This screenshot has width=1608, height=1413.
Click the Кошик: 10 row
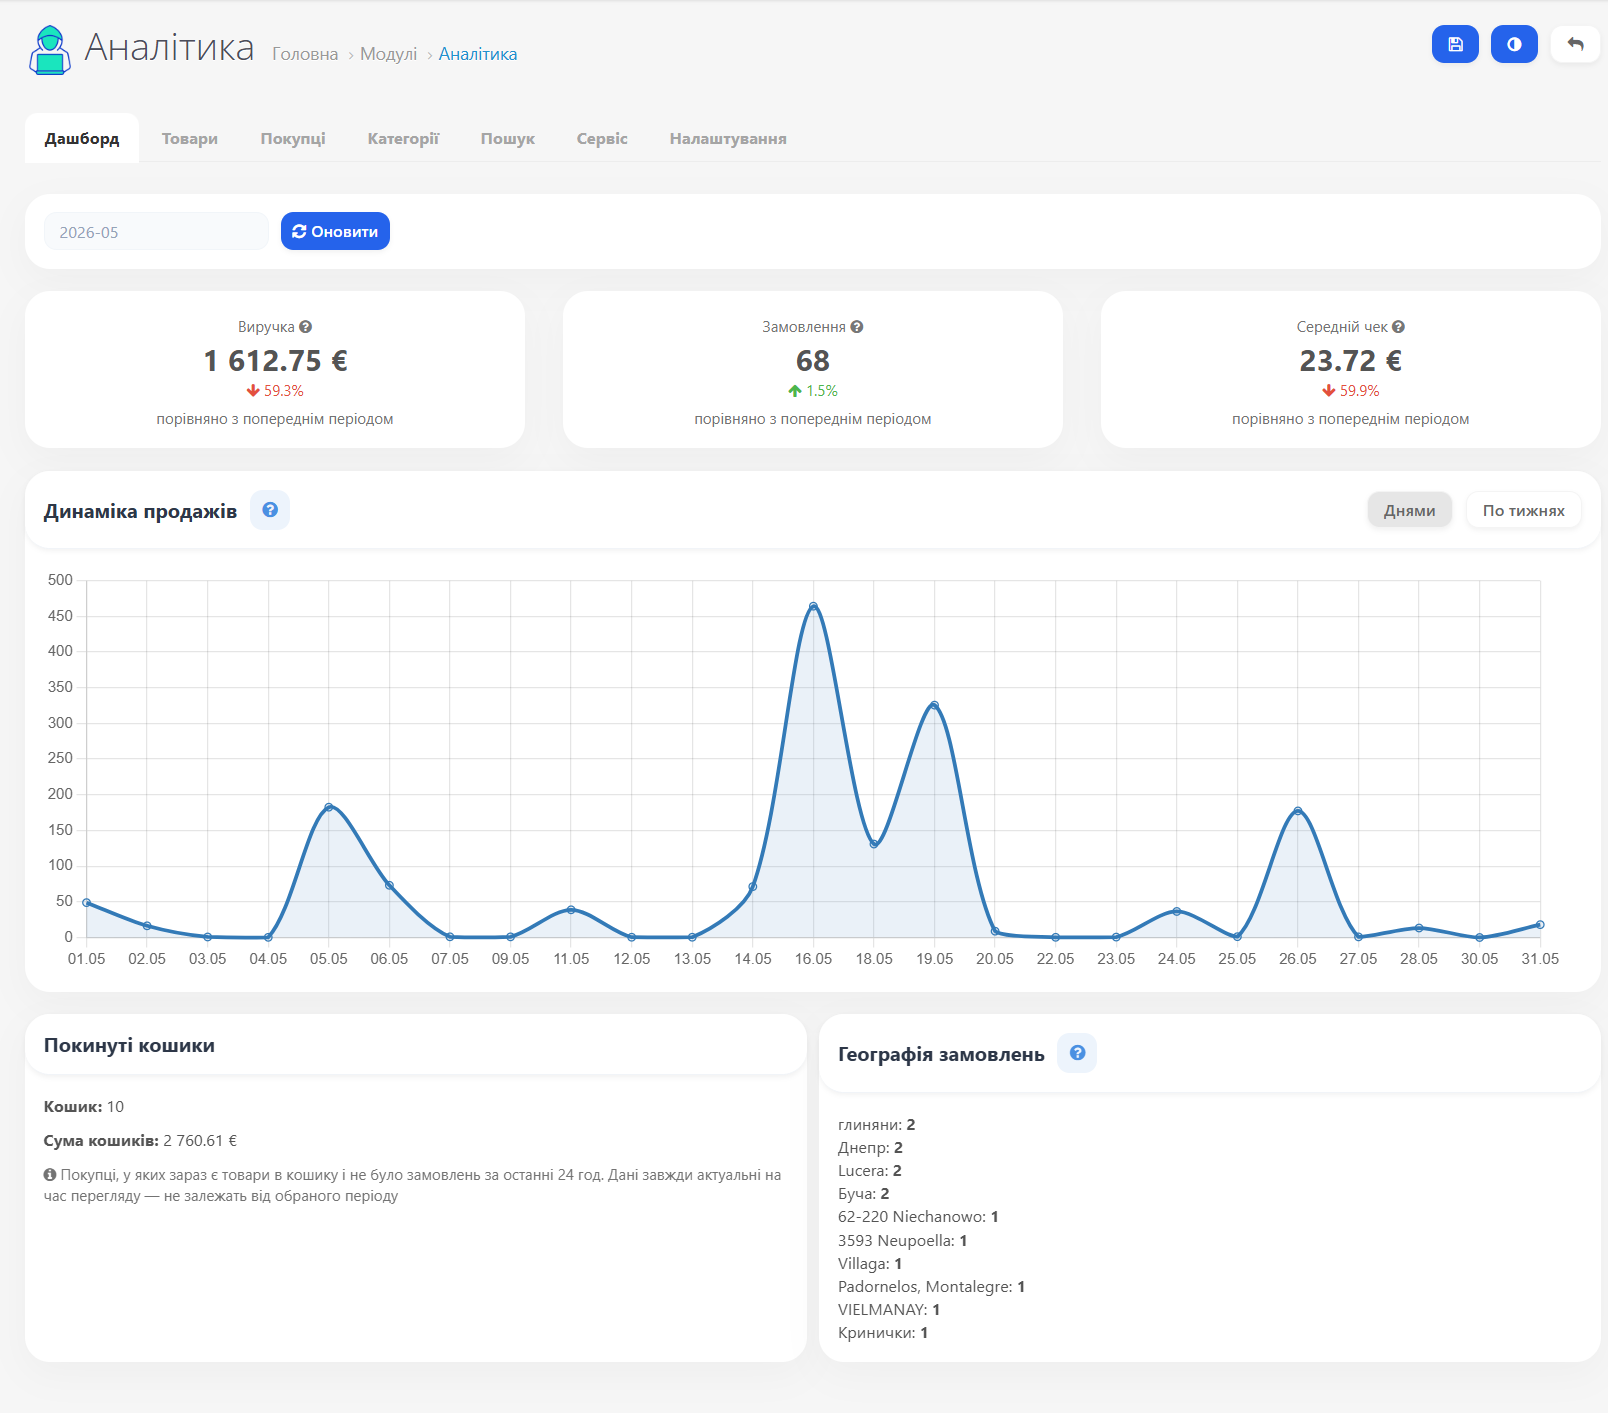coord(84,1106)
